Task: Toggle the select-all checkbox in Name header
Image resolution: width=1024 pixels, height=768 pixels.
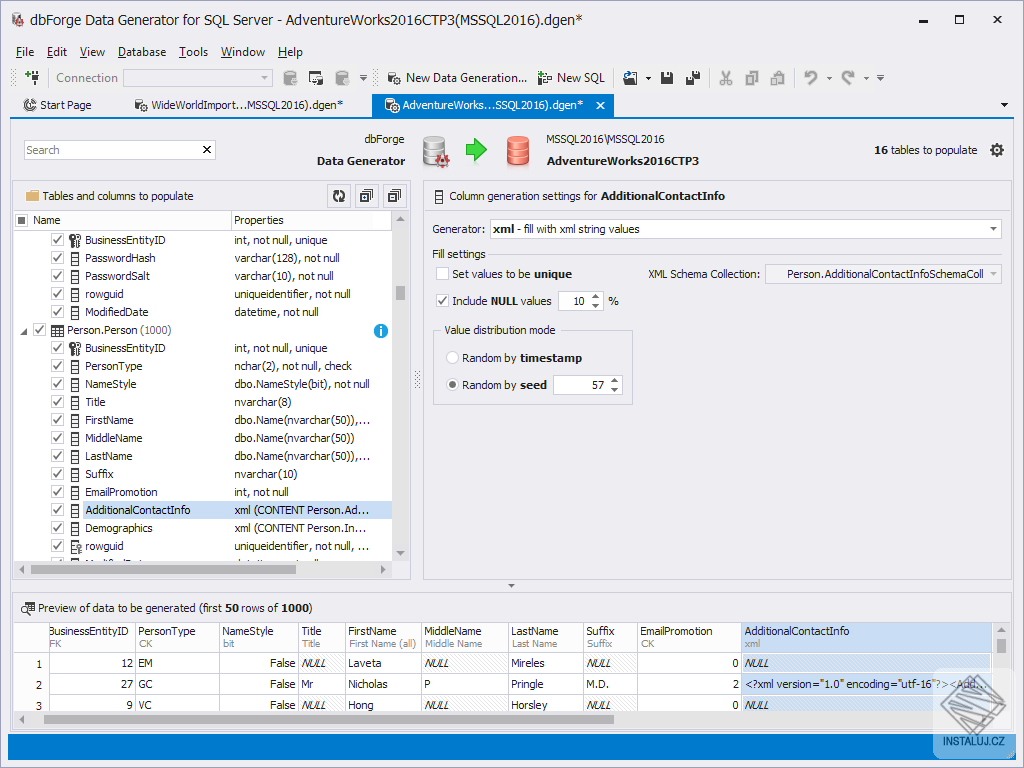Action: click(x=22, y=220)
